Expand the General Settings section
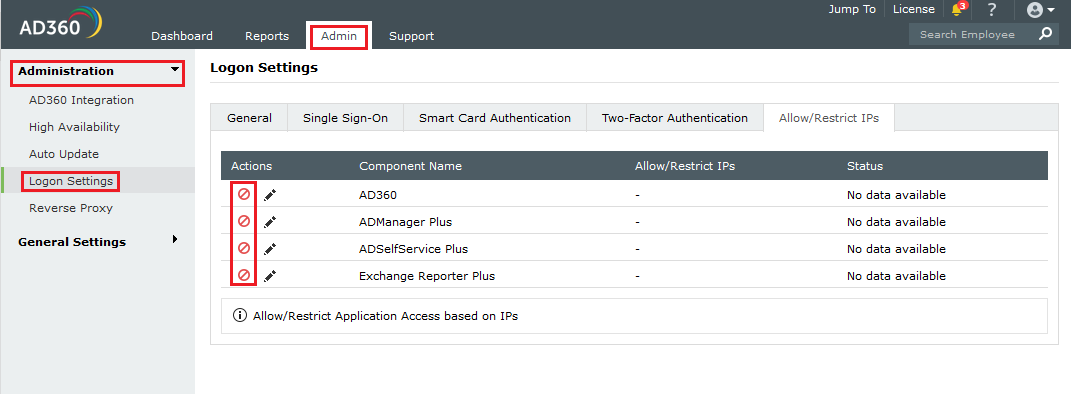This screenshot has height=394, width=1071. [175, 239]
